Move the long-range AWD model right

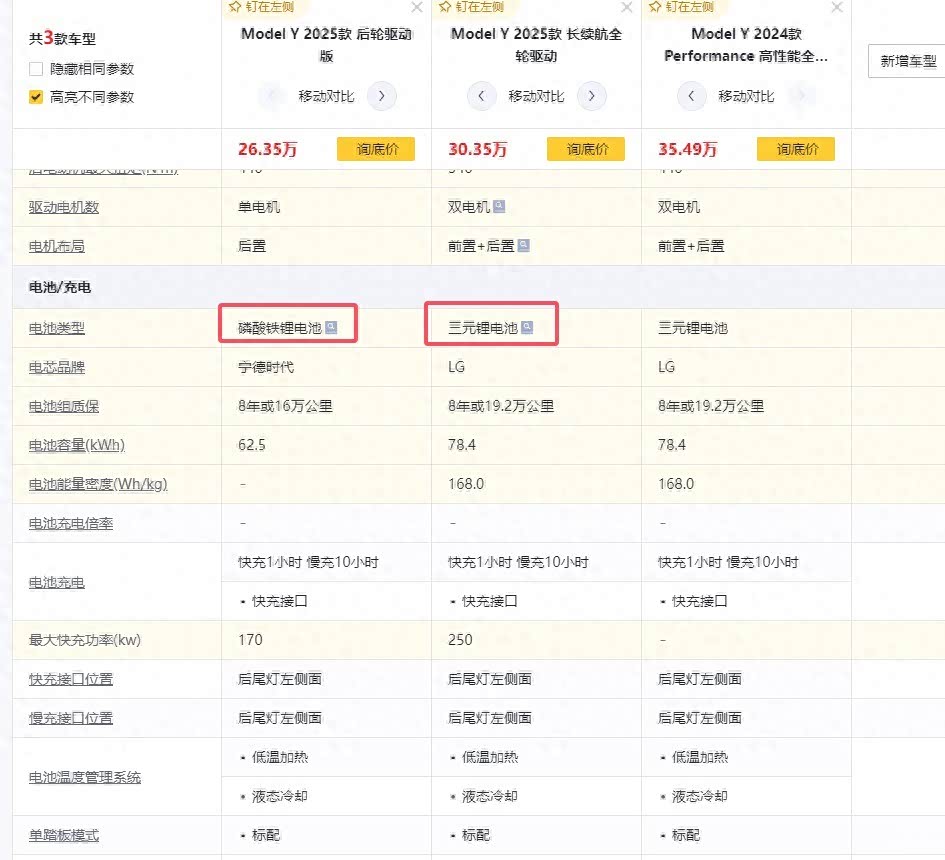pyautogui.click(x=591, y=96)
